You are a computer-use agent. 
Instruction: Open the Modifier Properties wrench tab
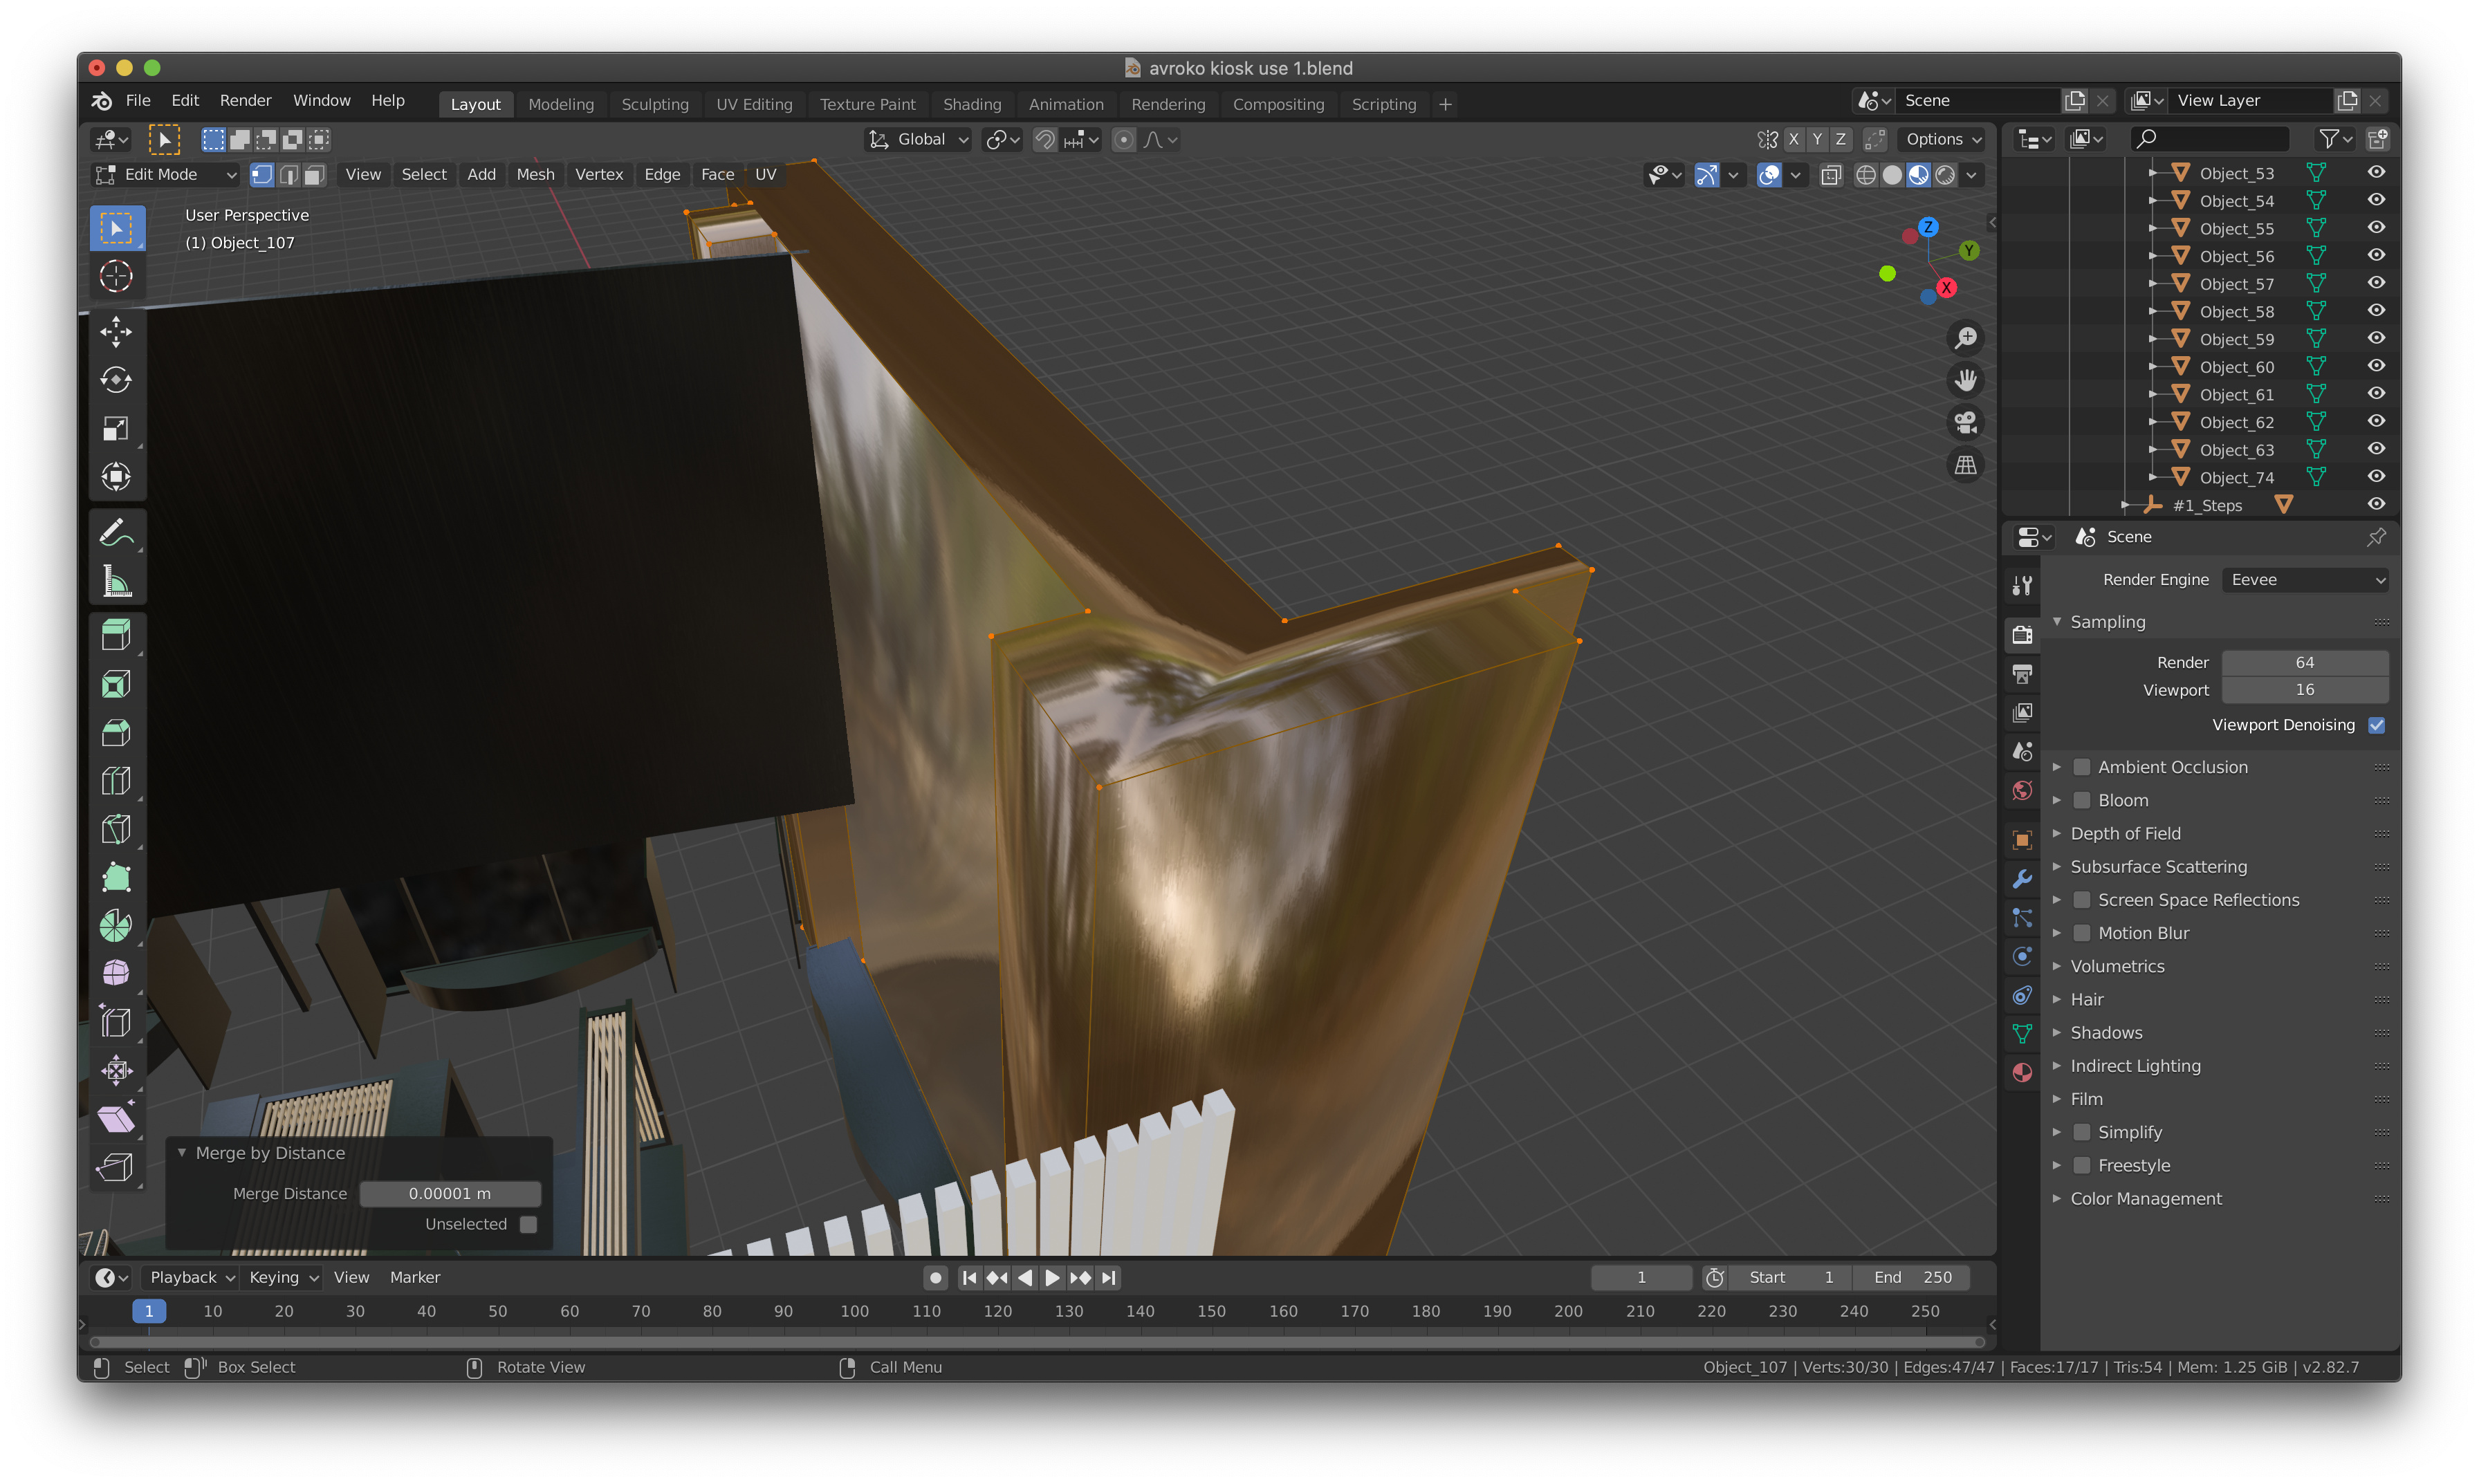point(2022,879)
